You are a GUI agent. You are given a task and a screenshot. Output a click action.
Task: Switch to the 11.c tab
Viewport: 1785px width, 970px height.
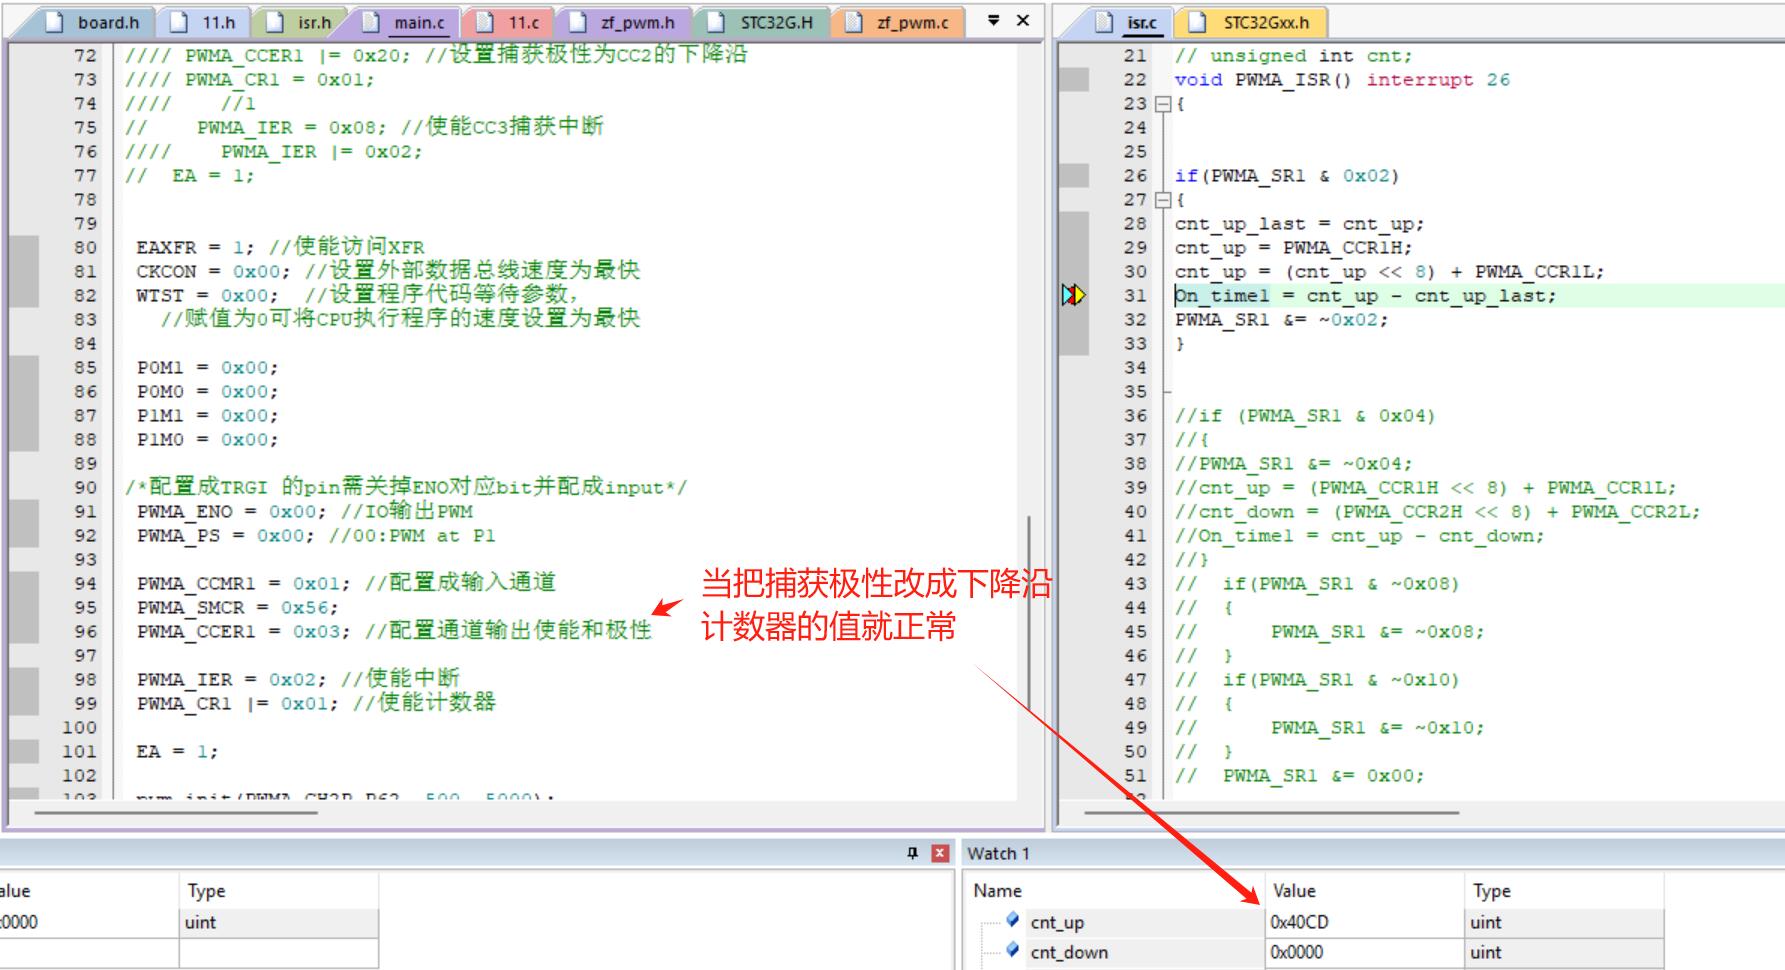pyautogui.click(x=509, y=22)
